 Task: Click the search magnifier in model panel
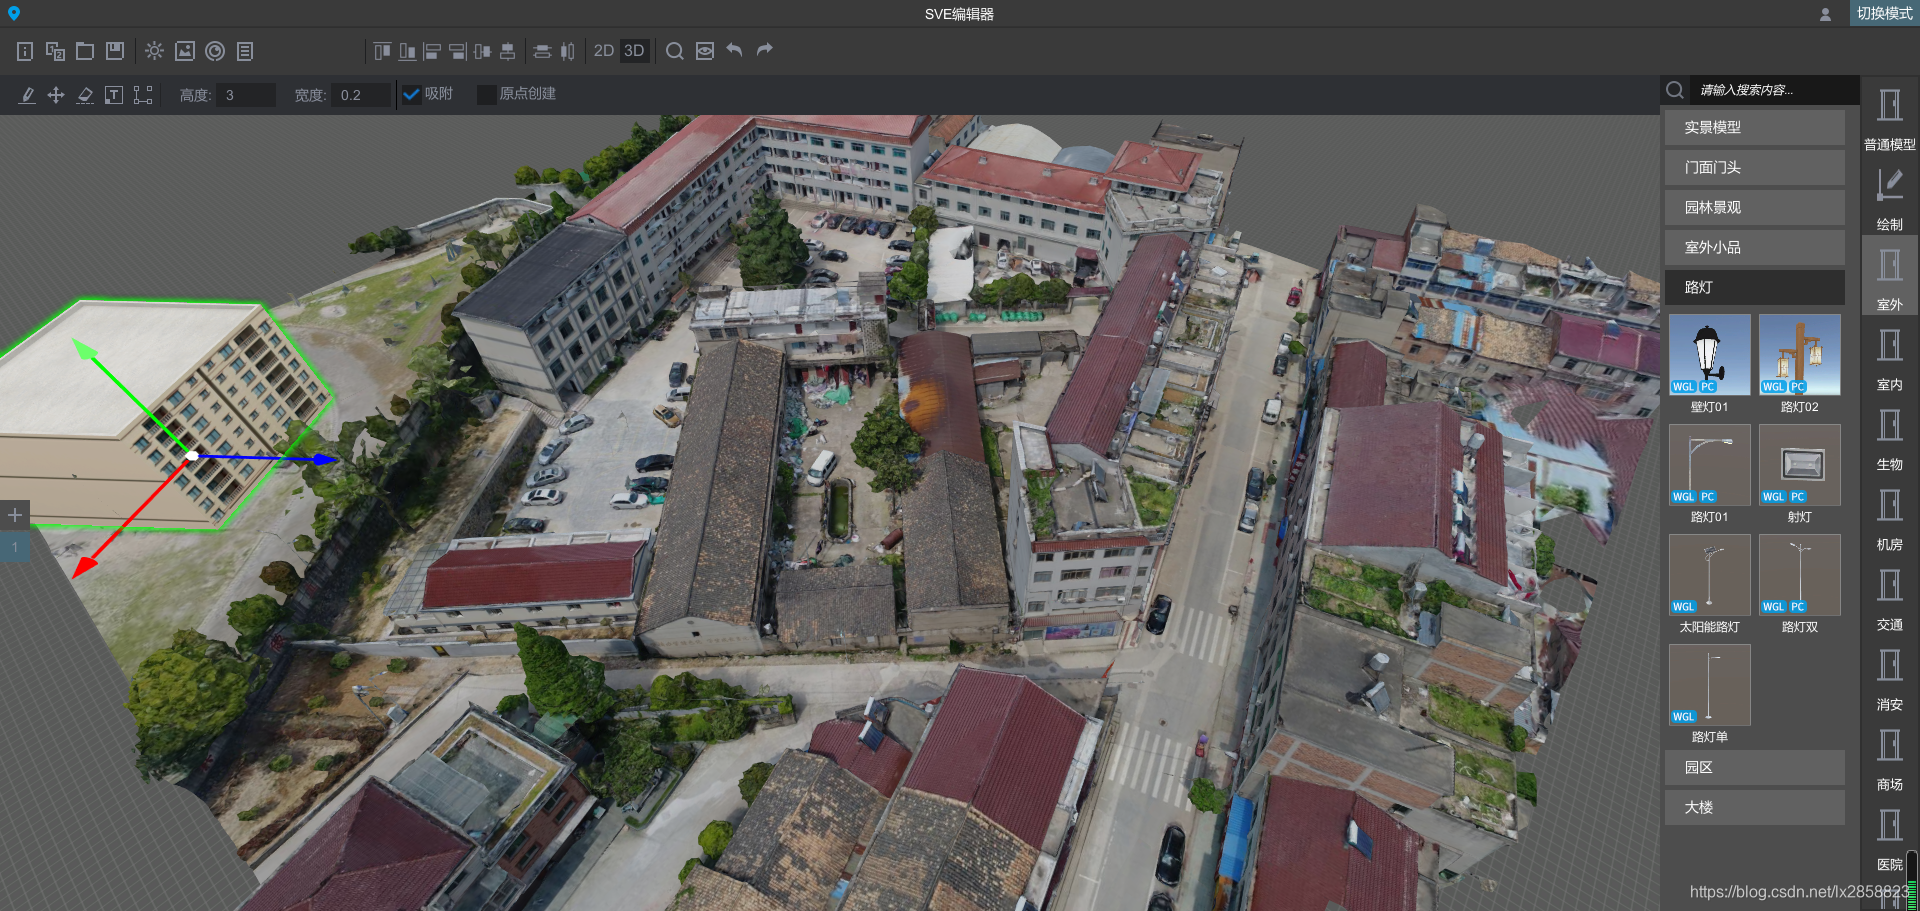(1675, 90)
